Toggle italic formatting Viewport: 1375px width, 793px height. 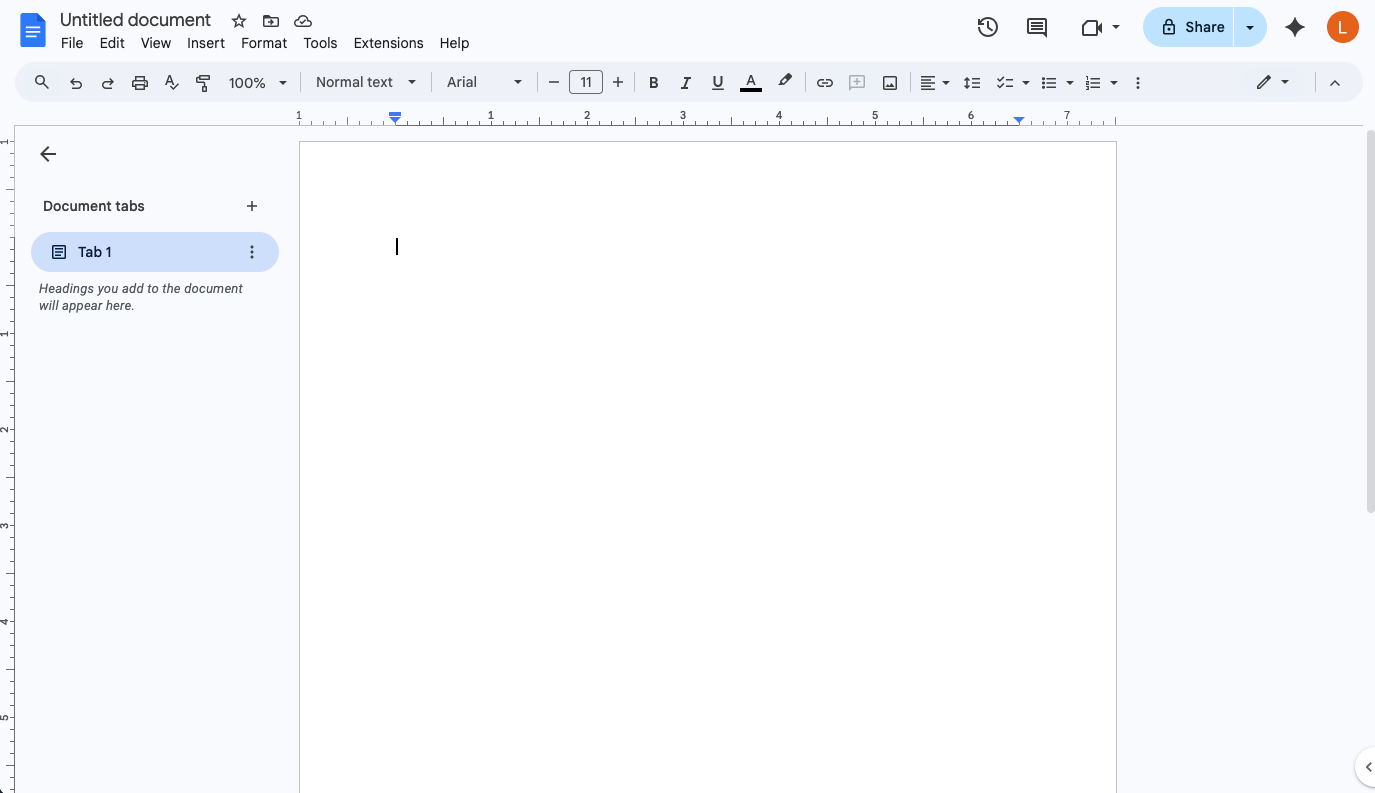pyautogui.click(x=685, y=83)
